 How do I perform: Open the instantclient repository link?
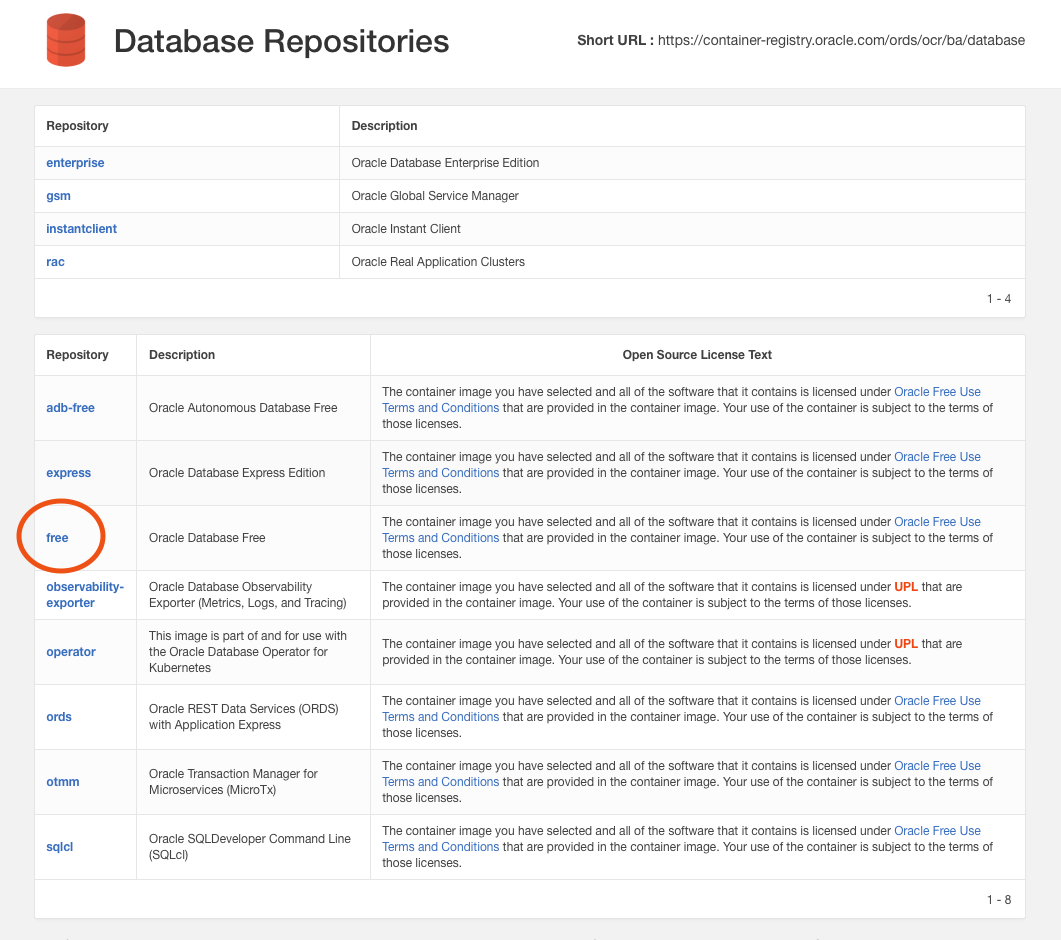pyautogui.click(x=81, y=229)
